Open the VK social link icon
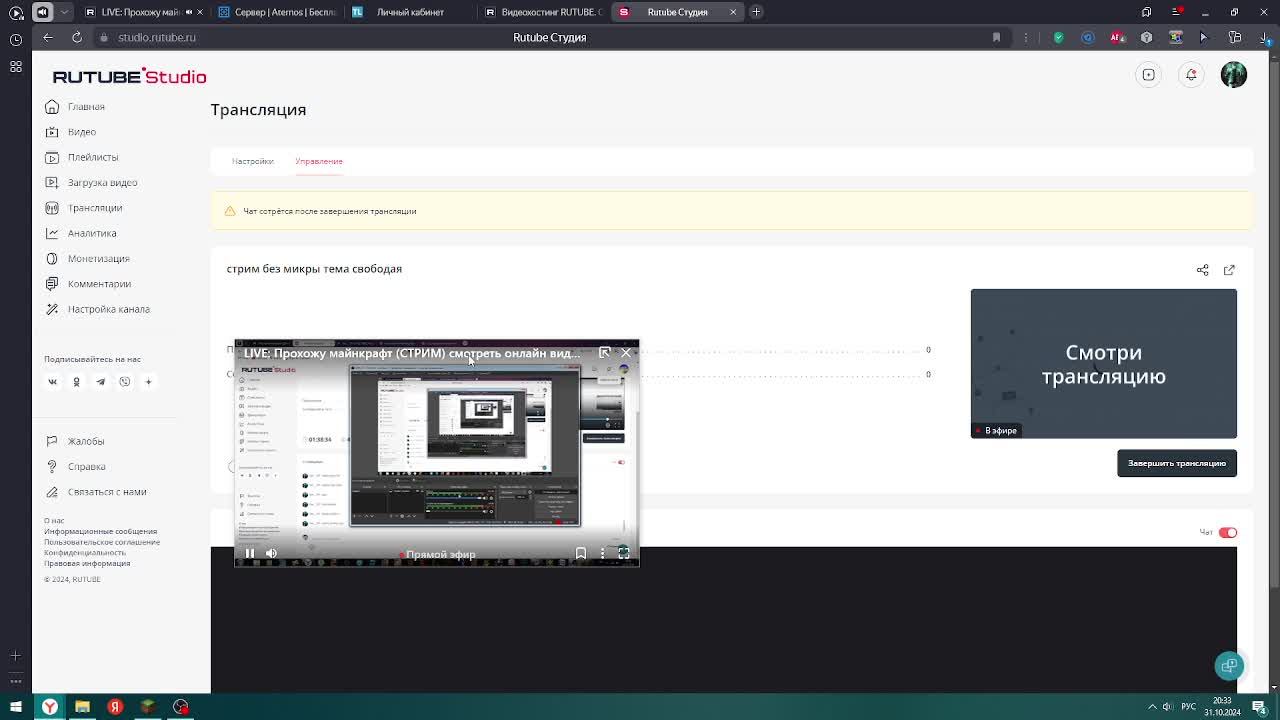The width and height of the screenshot is (1280, 720). click(x=53, y=381)
